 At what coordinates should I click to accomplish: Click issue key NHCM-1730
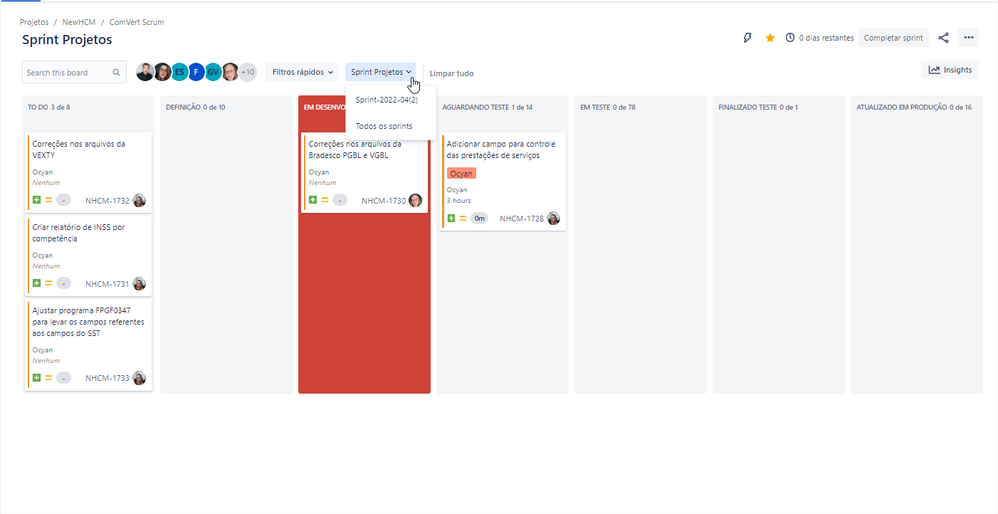point(383,201)
